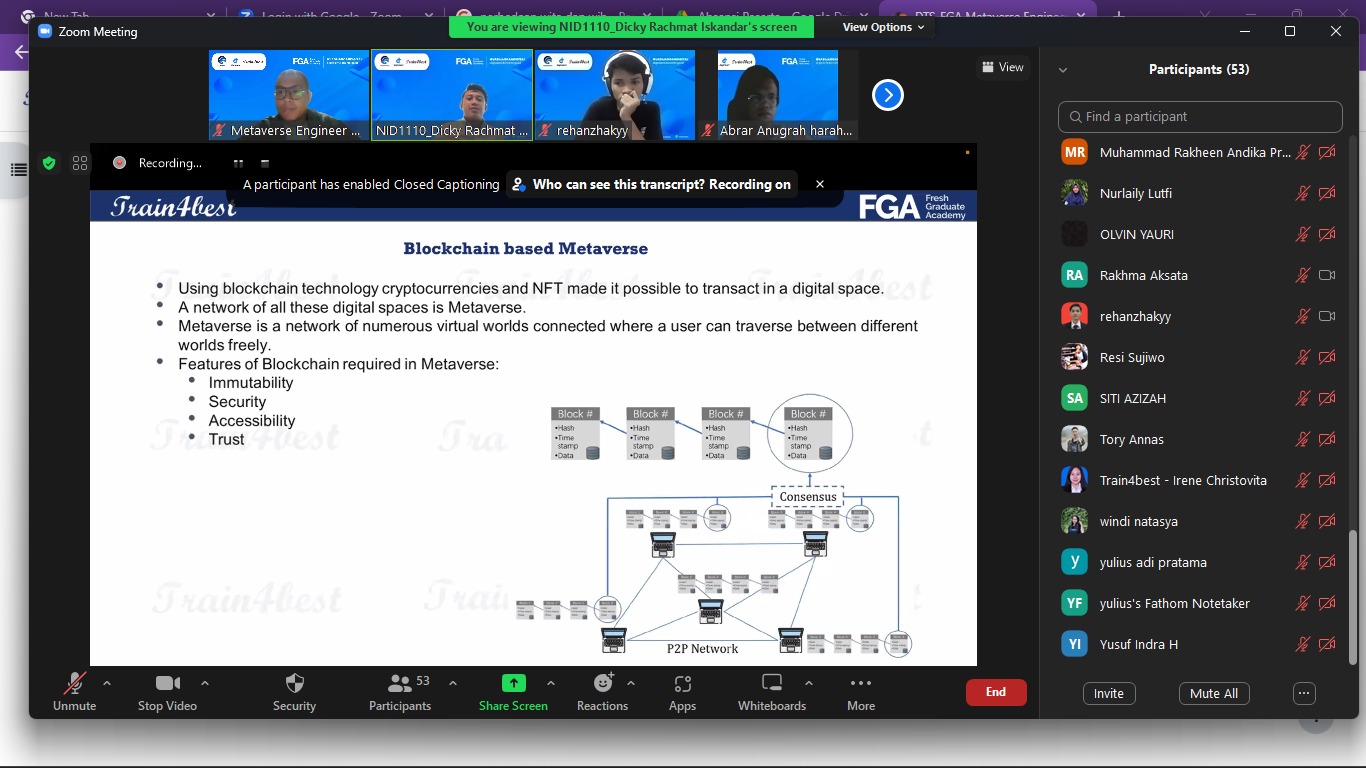Open the Reactions emoji panel
Viewport: 1366px width, 768px height.
point(602,684)
